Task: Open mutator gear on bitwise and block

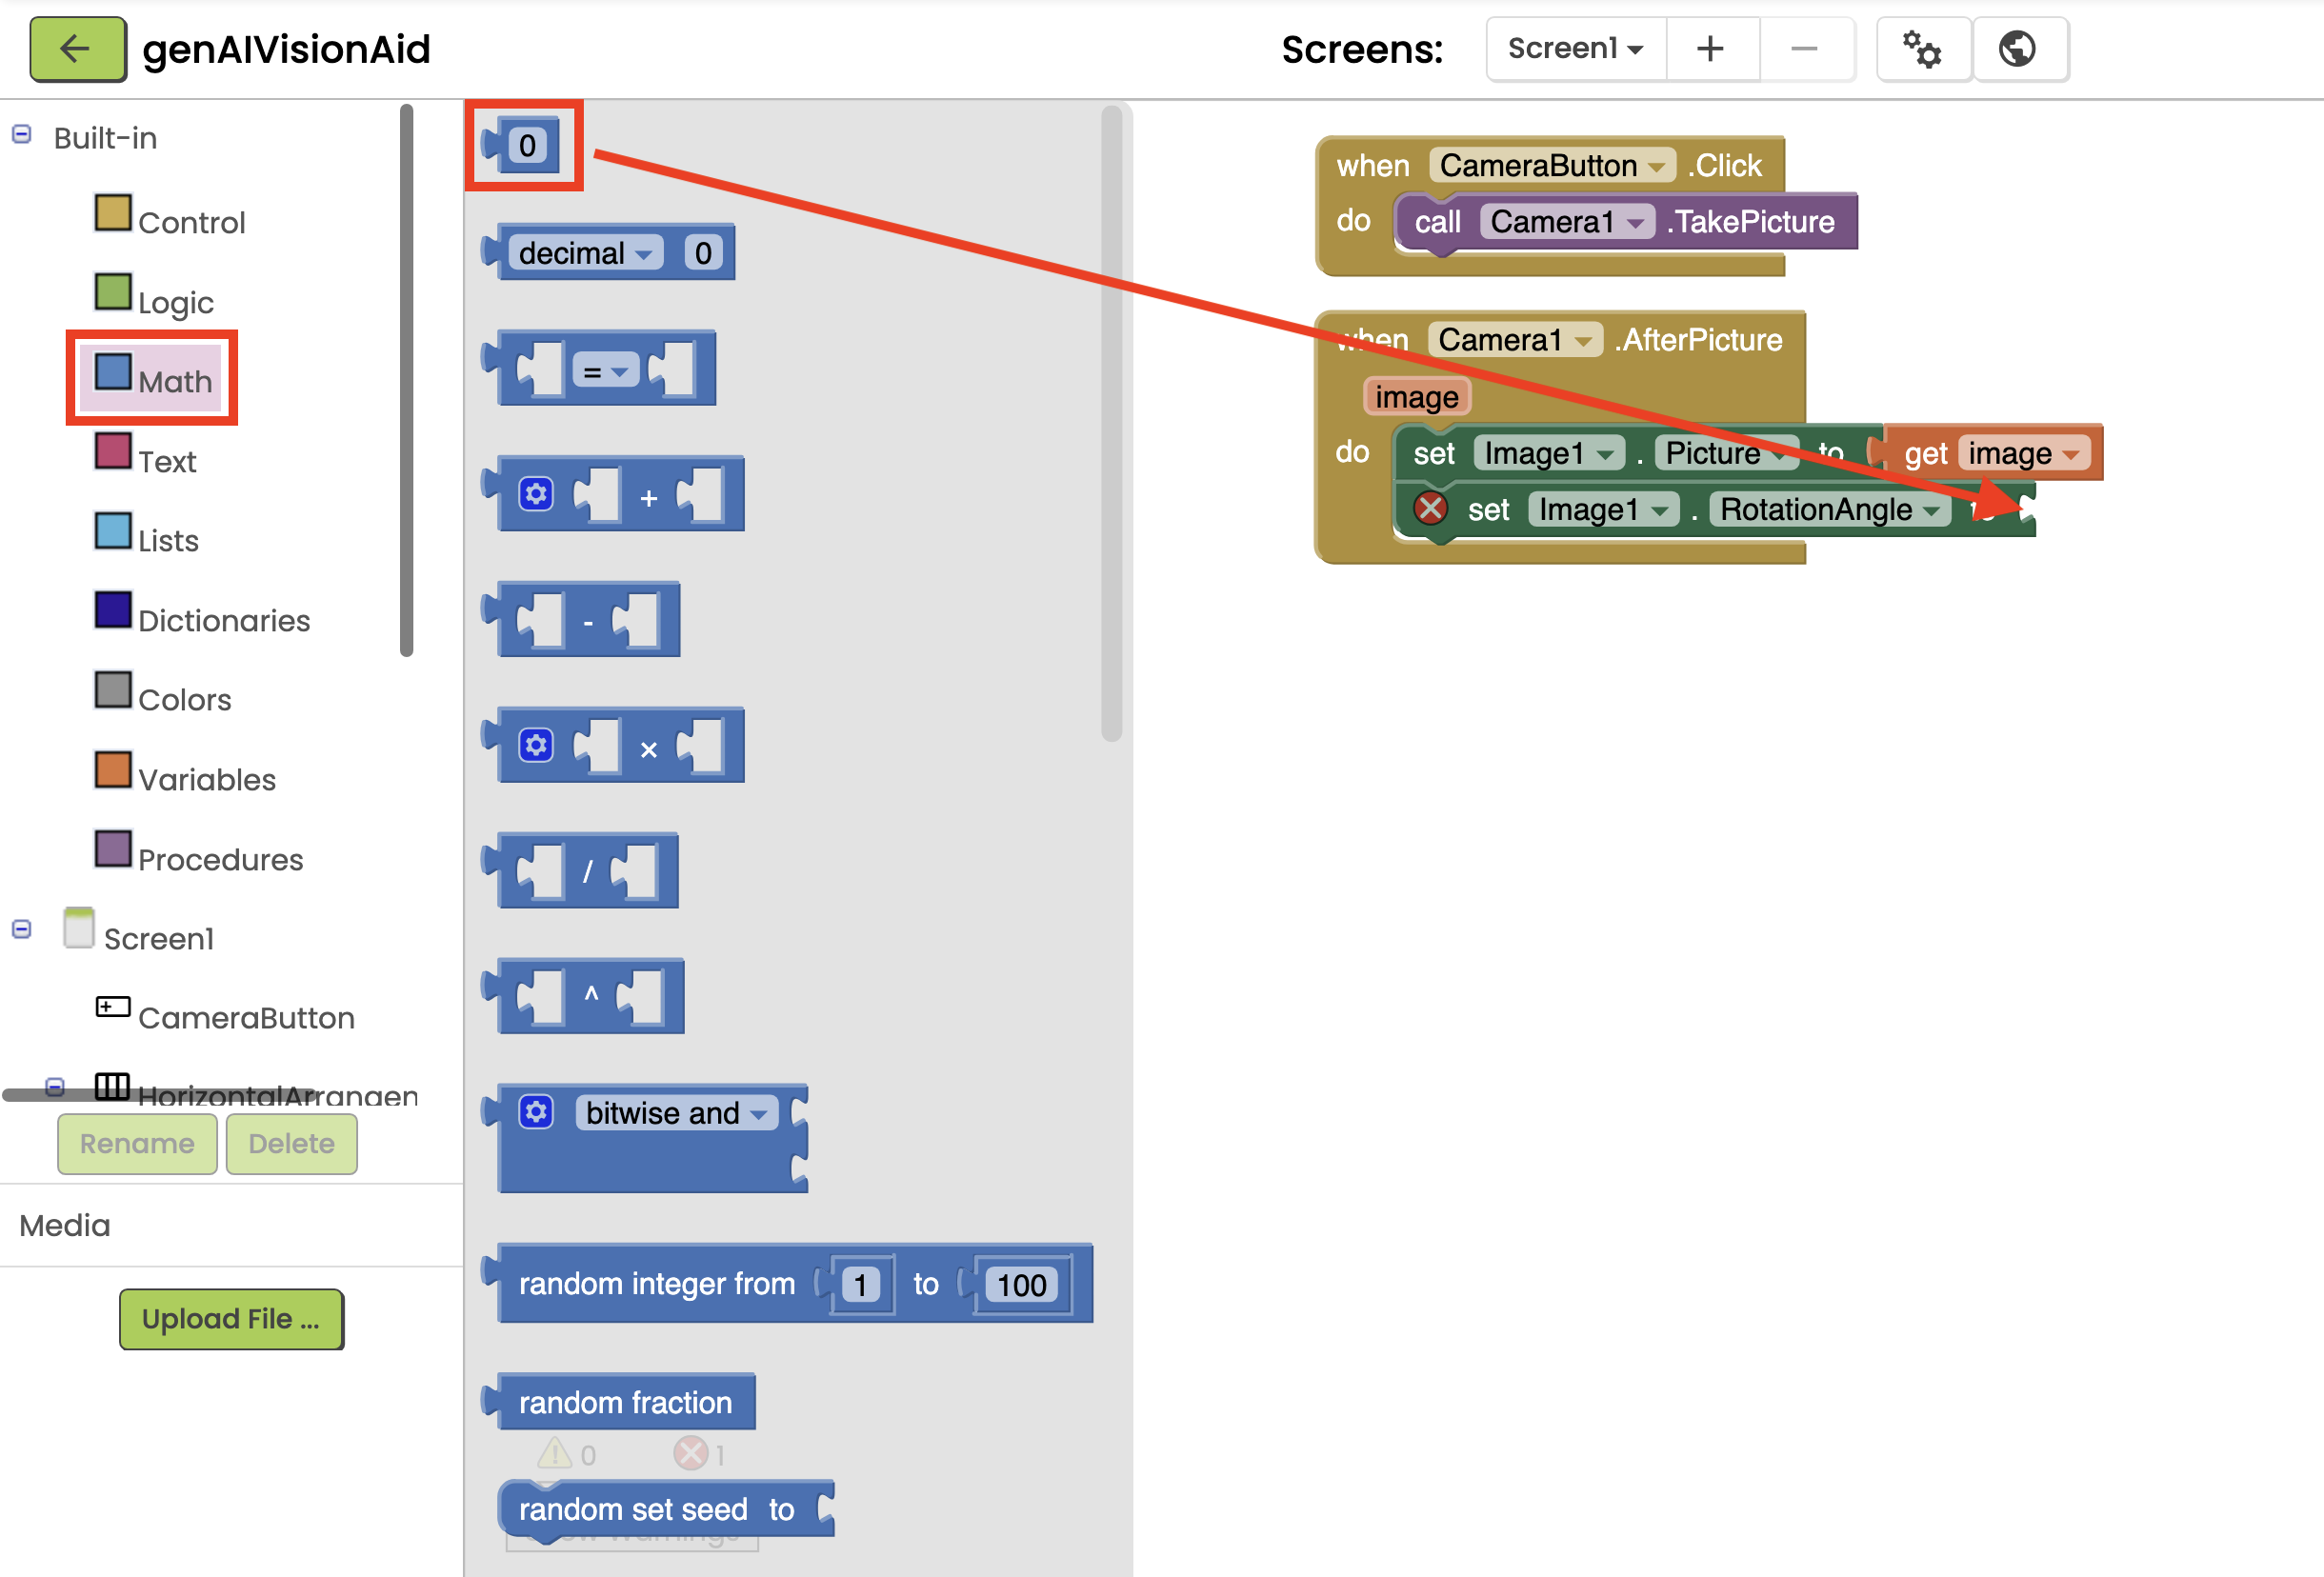Action: pos(537,1112)
